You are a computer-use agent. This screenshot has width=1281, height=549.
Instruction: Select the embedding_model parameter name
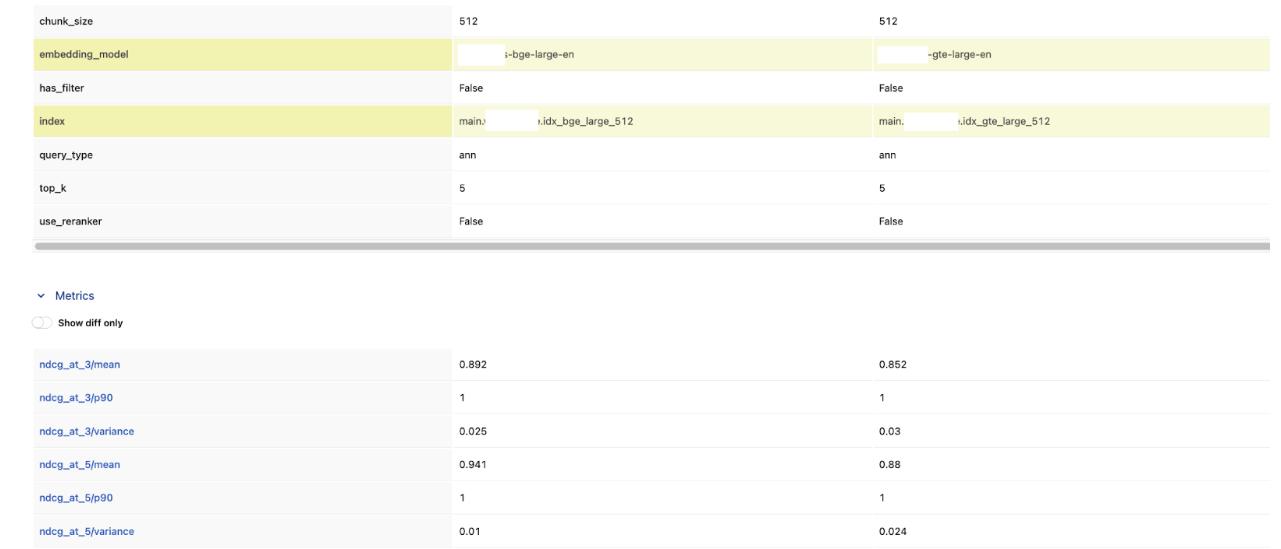click(84, 55)
